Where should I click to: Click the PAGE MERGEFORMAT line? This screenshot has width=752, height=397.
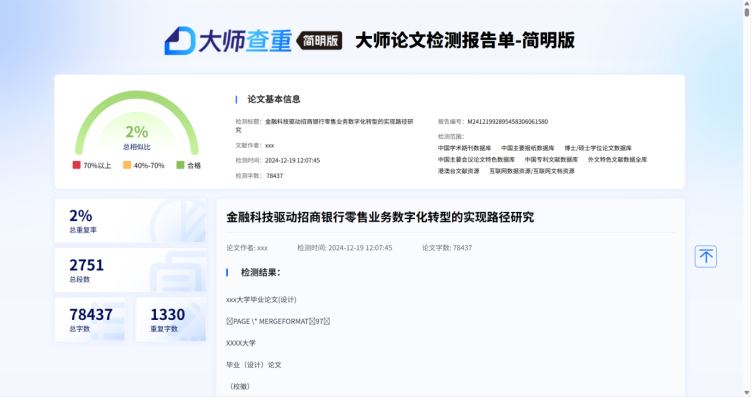click(278, 321)
